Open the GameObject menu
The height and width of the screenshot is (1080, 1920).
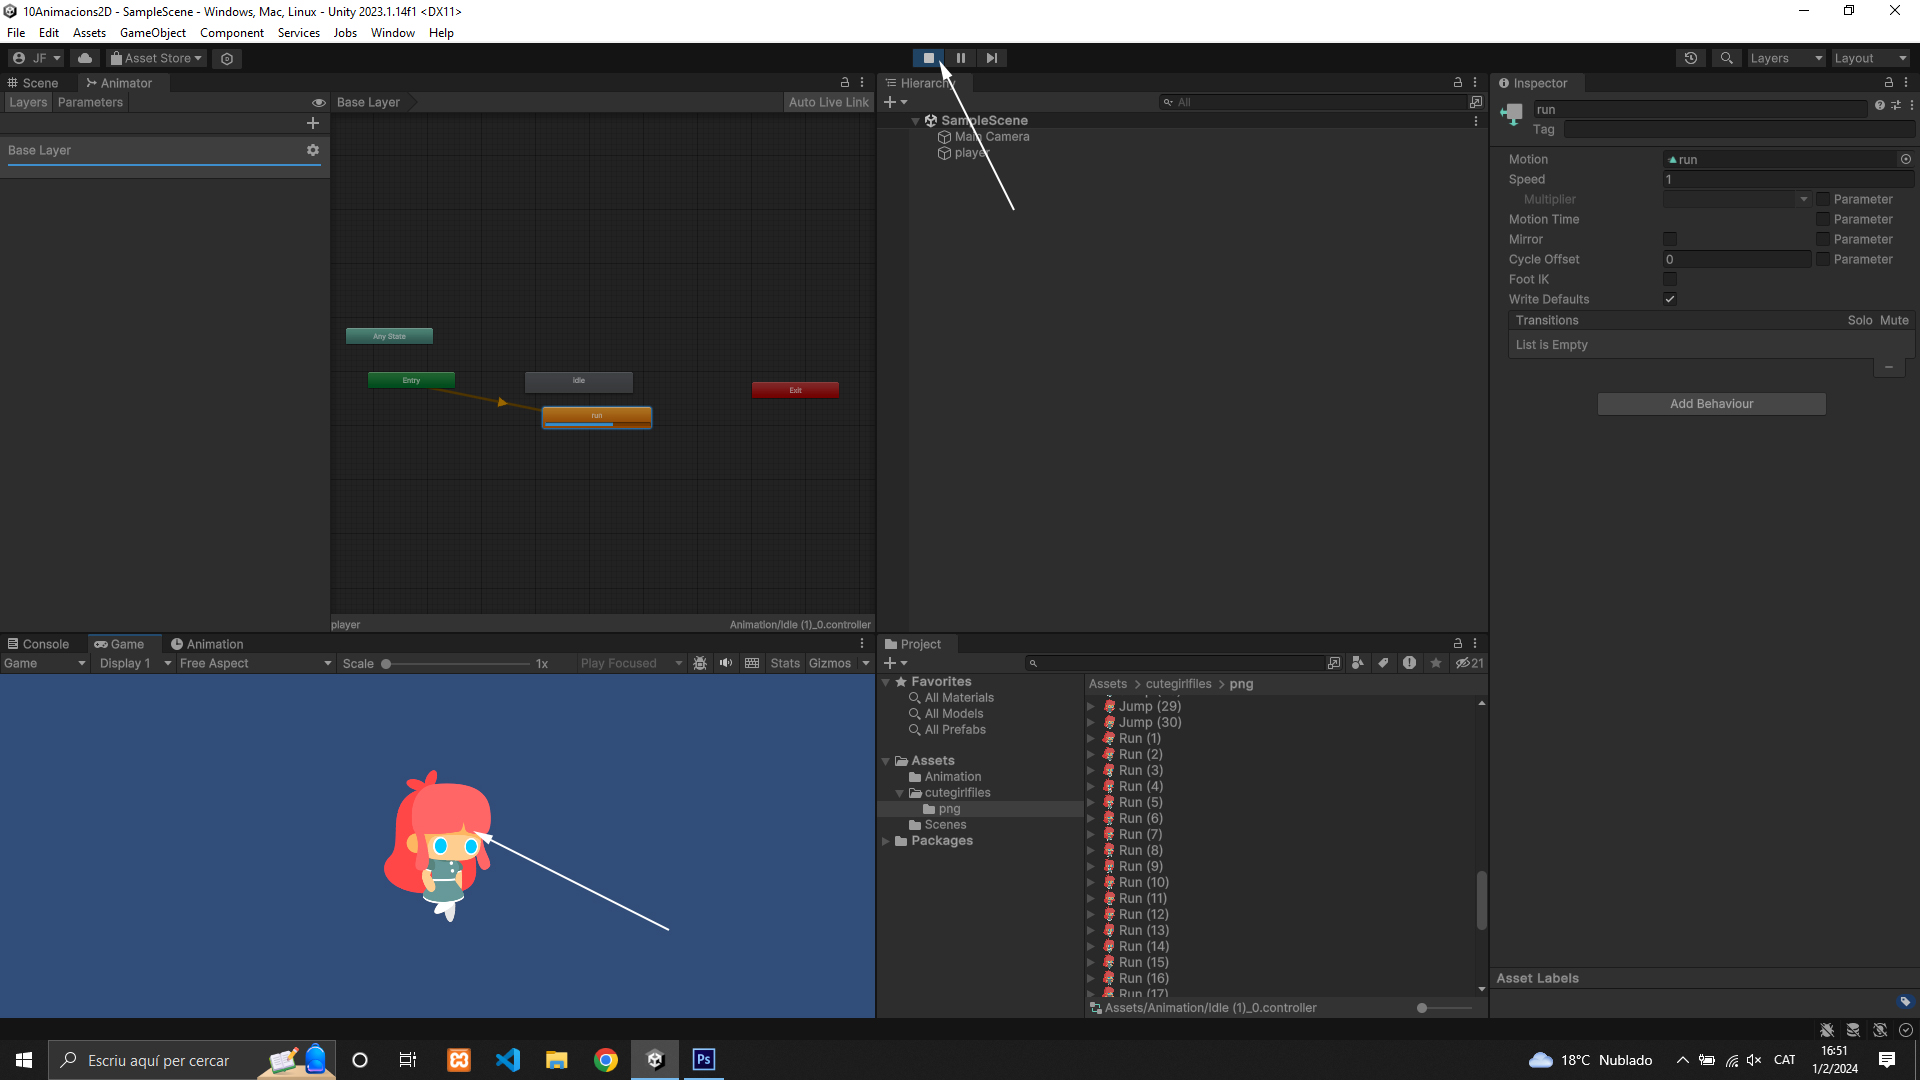[x=152, y=33]
